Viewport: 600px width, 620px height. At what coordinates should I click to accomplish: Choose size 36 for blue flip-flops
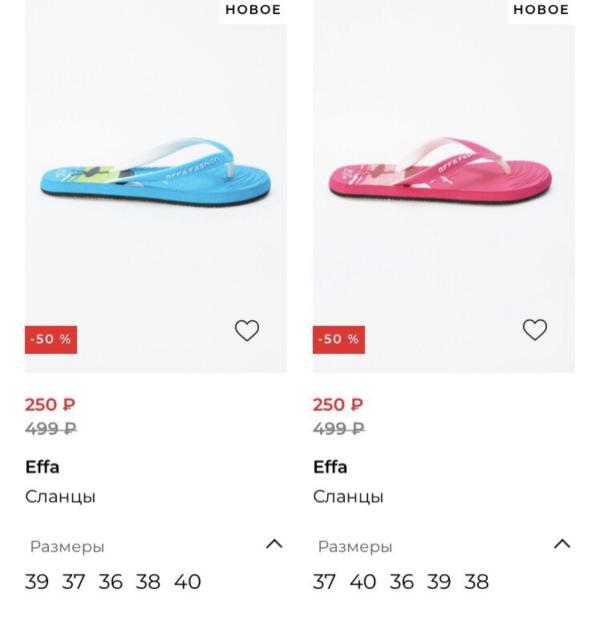pos(111,582)
